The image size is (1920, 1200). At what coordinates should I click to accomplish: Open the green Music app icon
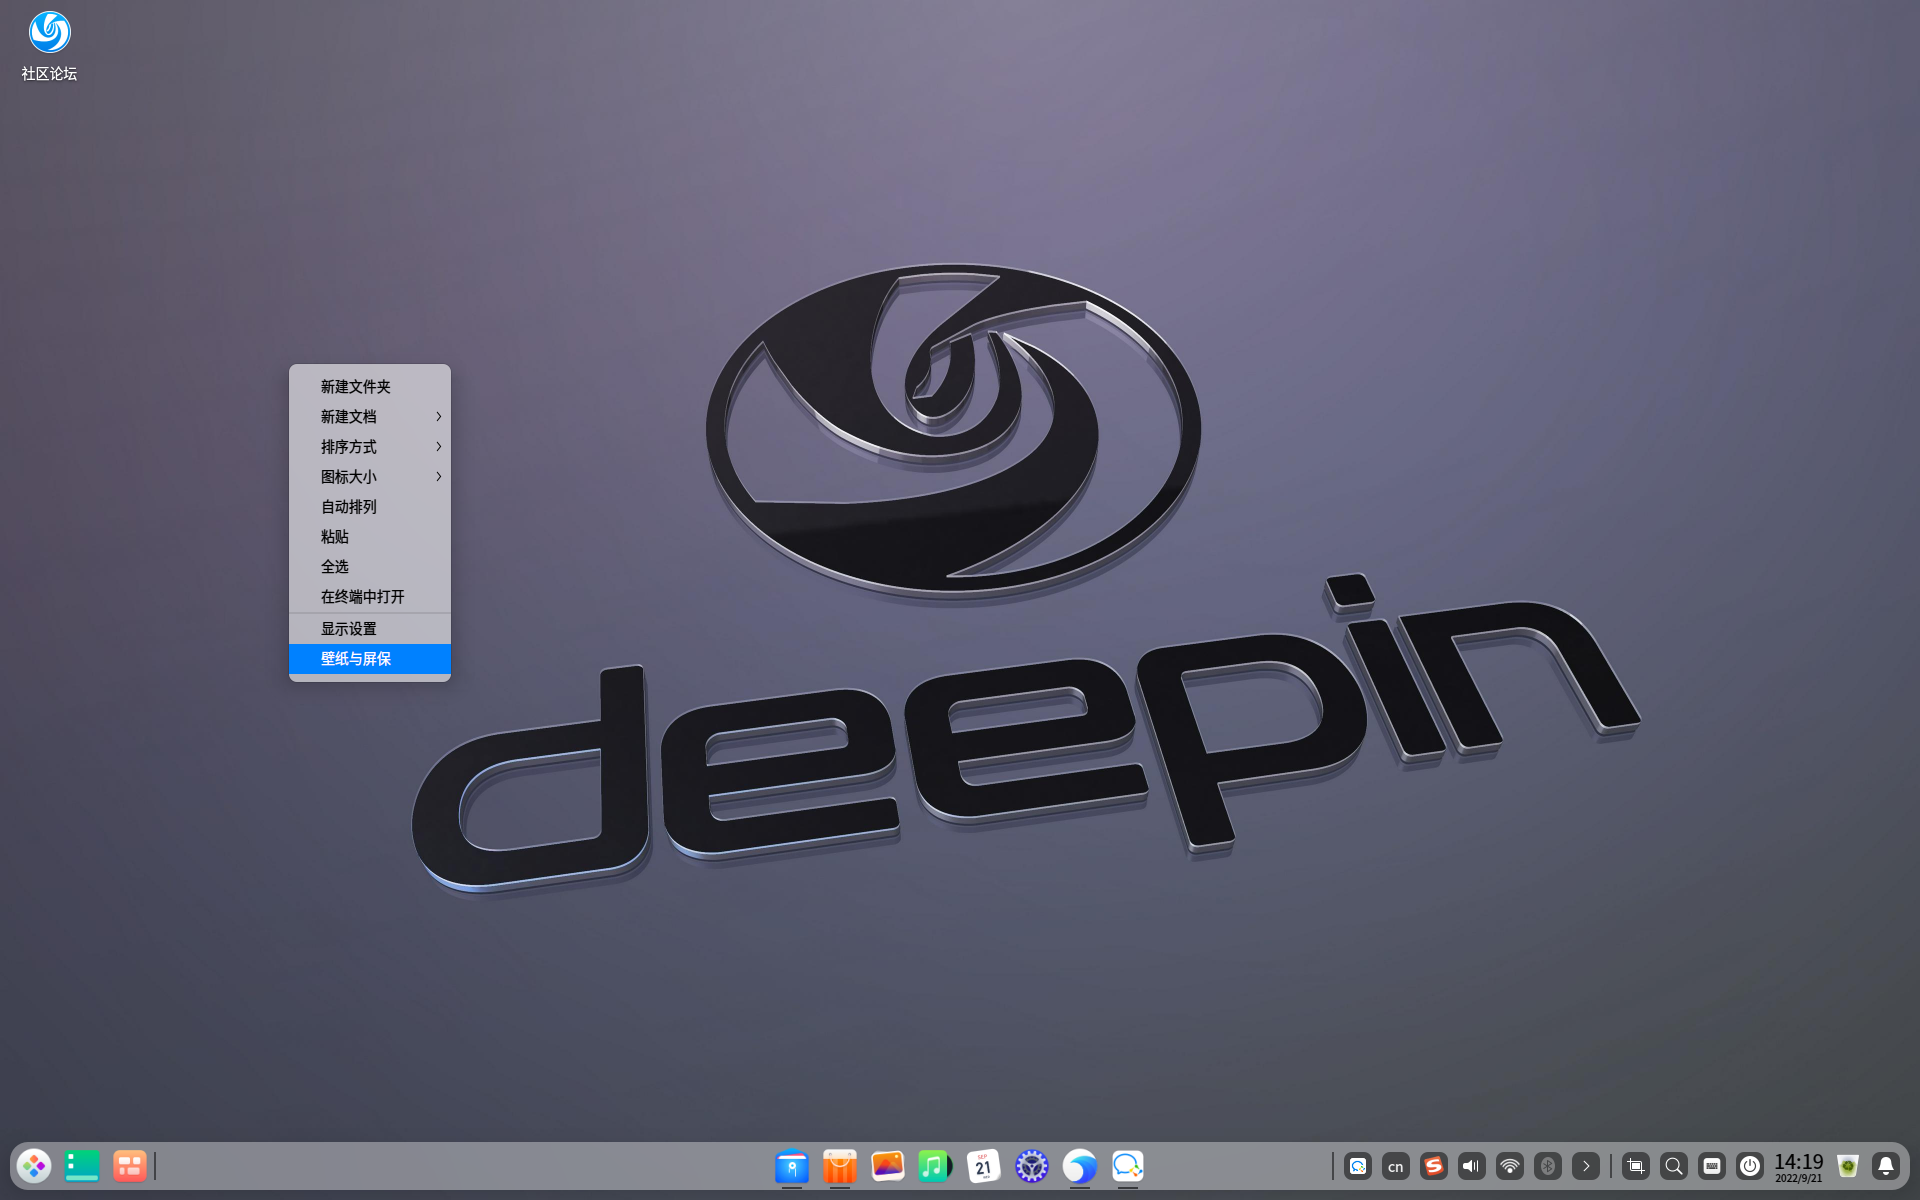coord(935,1166)
